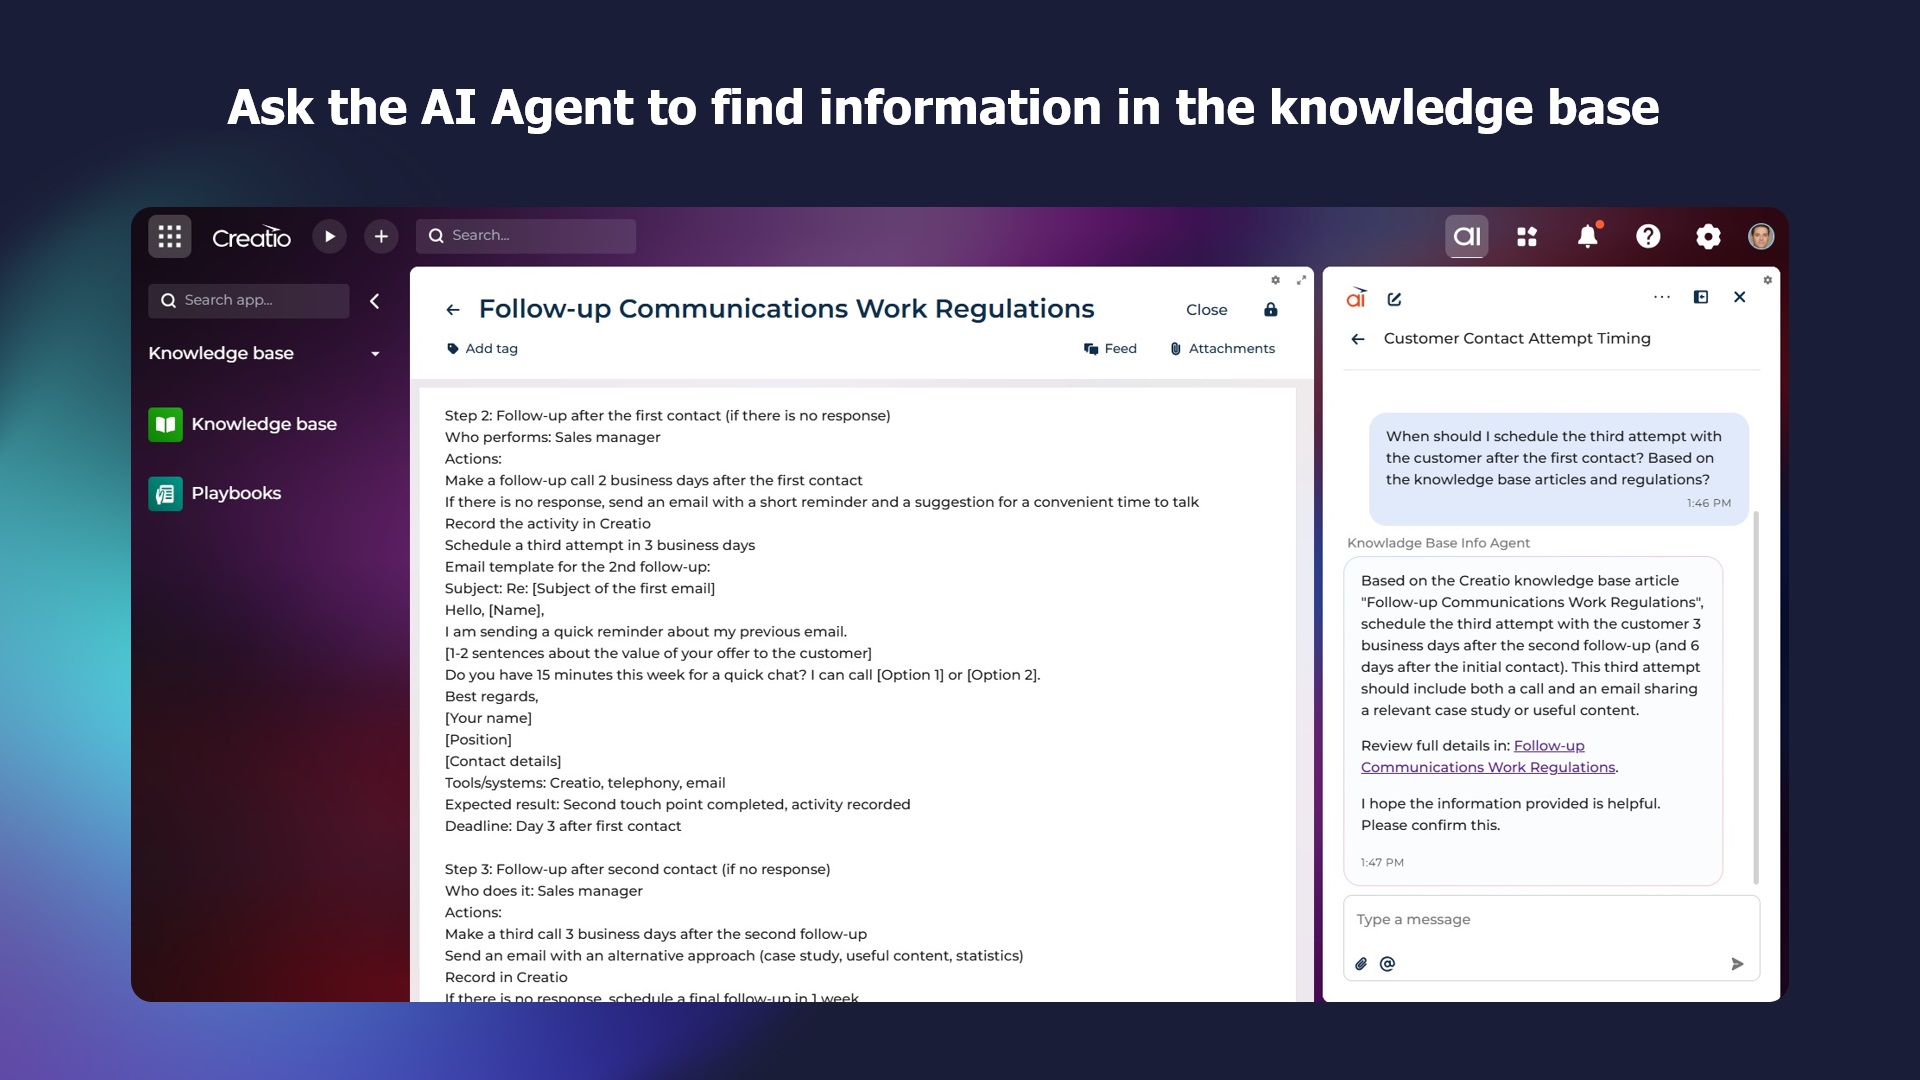
Task: Open the app launcher grid icon
Action: point(169,237)
